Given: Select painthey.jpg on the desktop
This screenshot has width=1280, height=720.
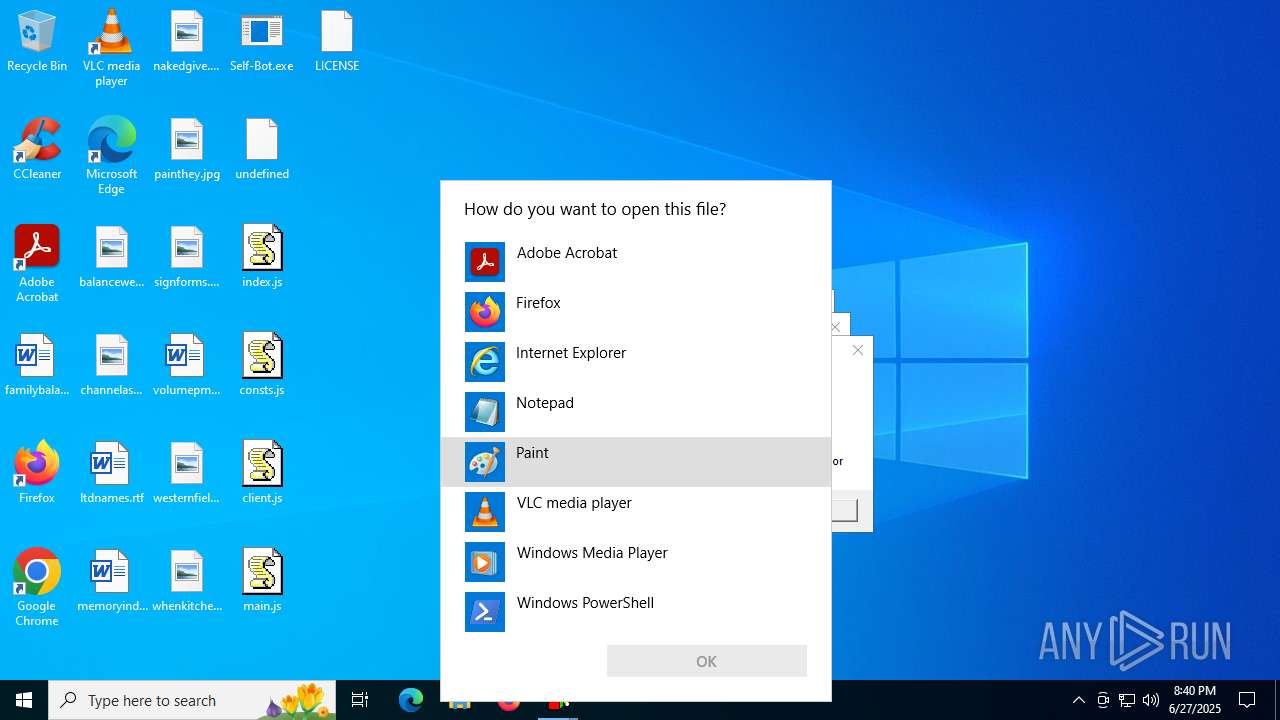Looking at the screenshot, I should (186, 150).
